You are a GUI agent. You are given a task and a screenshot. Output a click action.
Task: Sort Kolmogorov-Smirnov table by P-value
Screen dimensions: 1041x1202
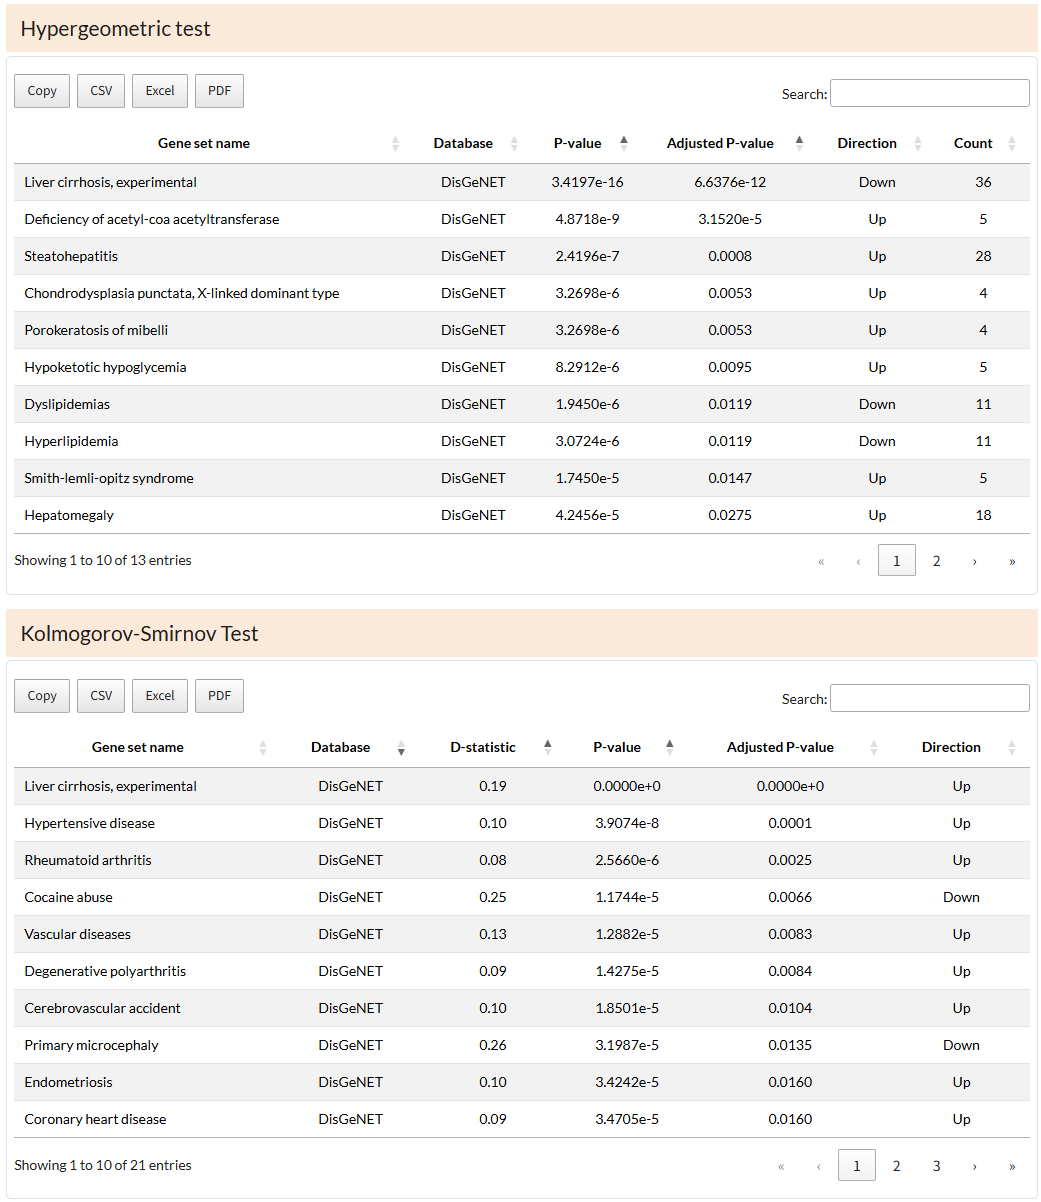(622, 747)
